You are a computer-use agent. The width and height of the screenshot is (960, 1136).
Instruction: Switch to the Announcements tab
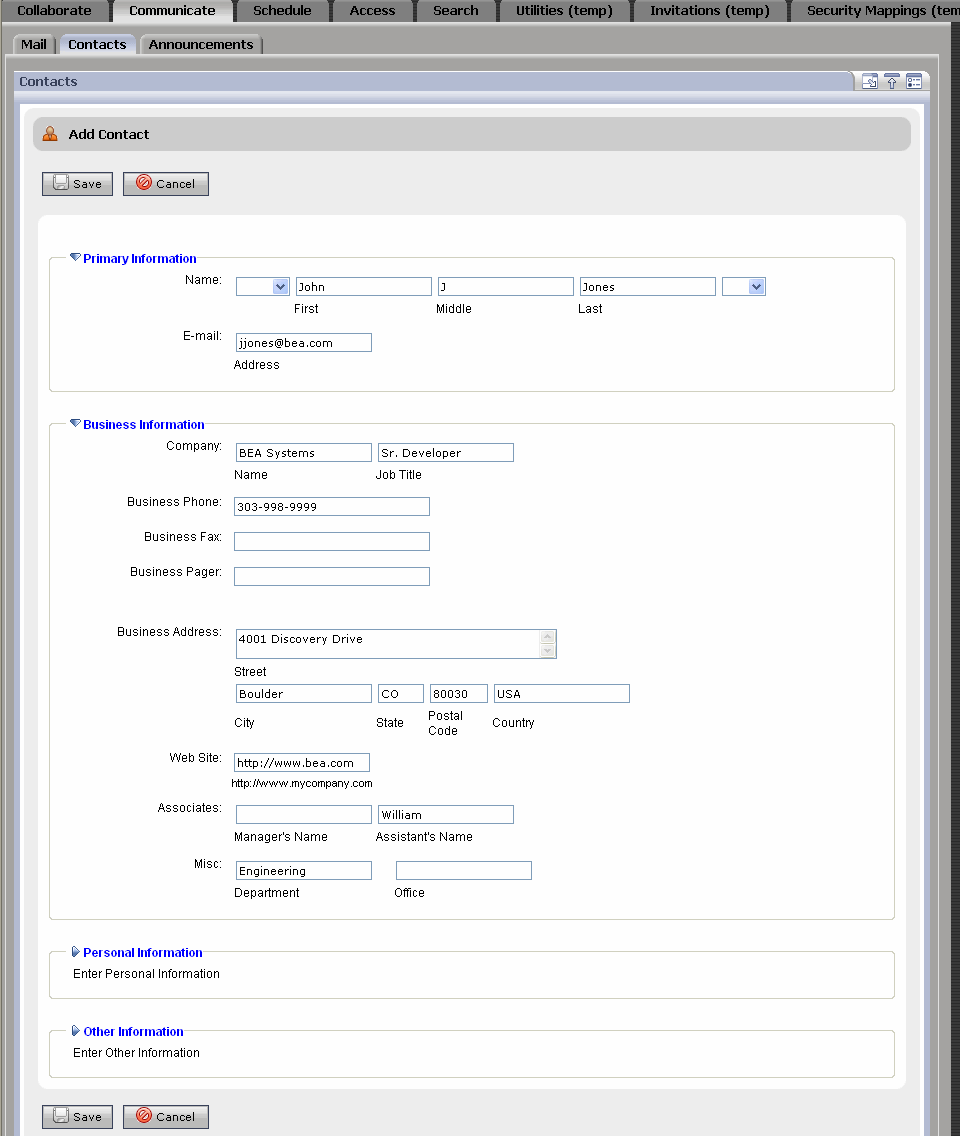click(x=200, y=44)
